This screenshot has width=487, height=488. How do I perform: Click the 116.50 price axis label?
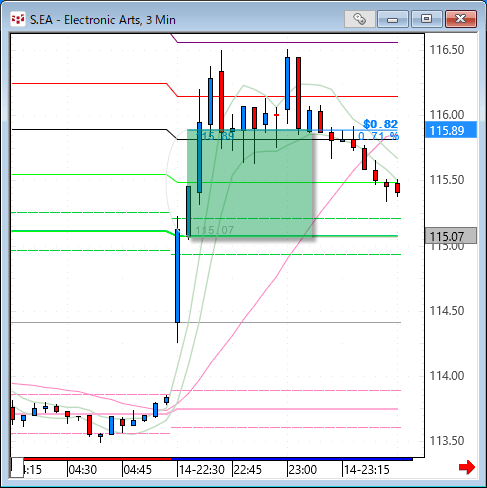(447, 50)
